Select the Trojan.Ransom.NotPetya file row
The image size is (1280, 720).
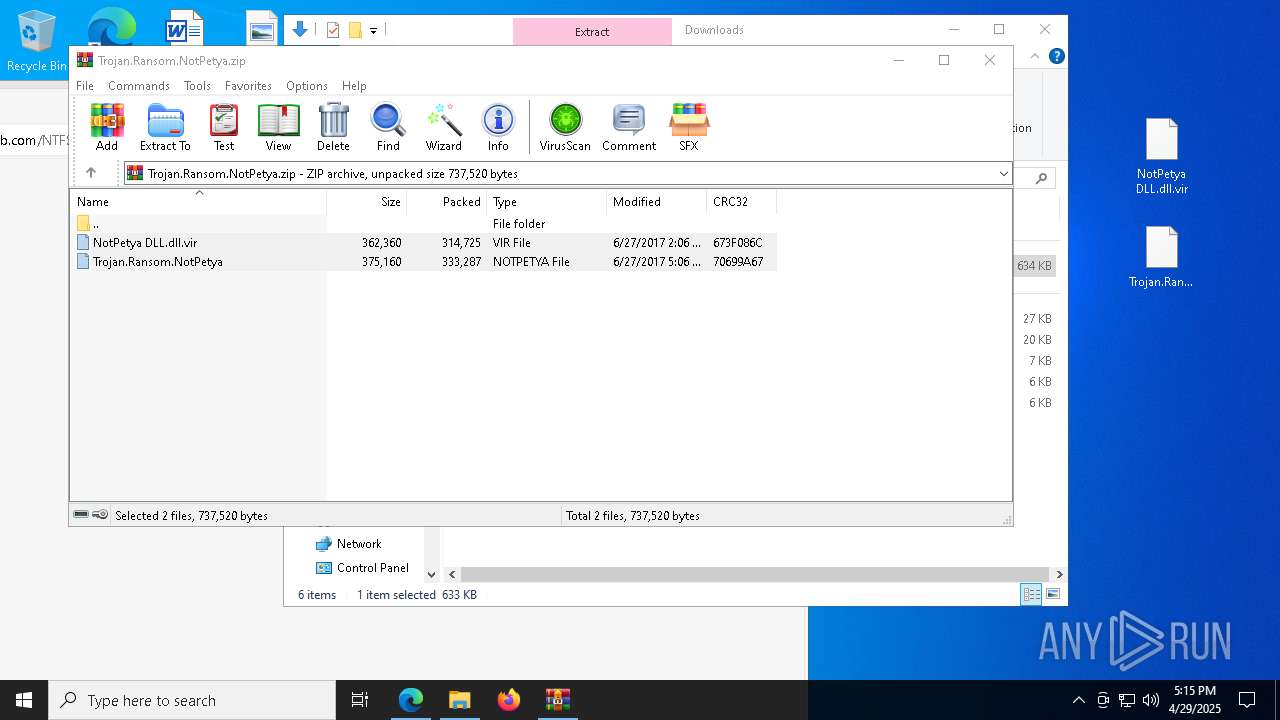pos(423,262)
